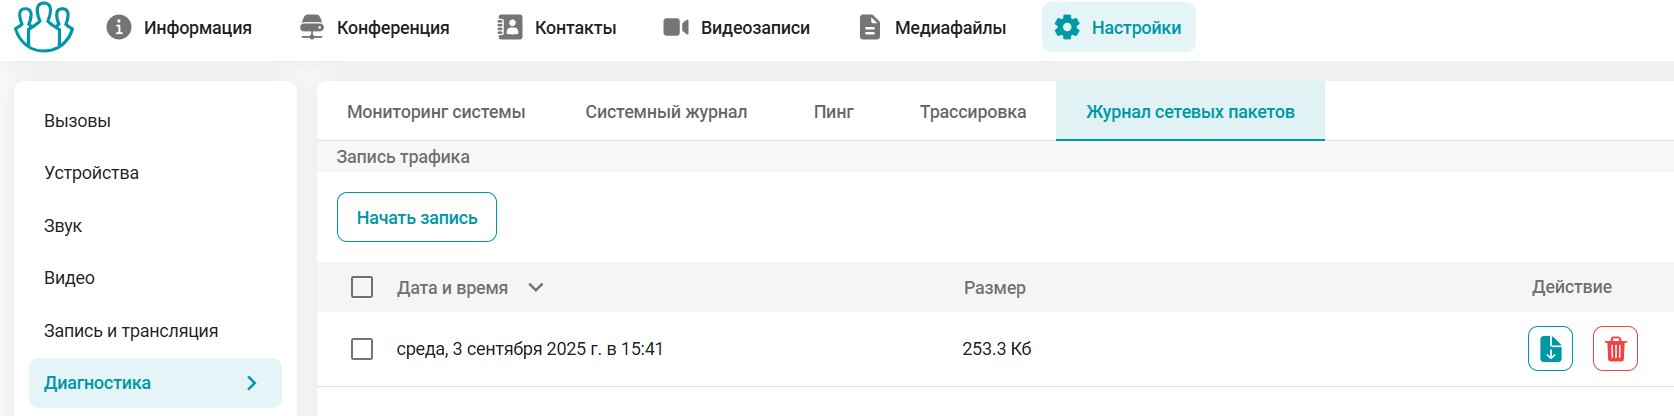
Task: Open the Трассировка tab
Action: point(972,112)
